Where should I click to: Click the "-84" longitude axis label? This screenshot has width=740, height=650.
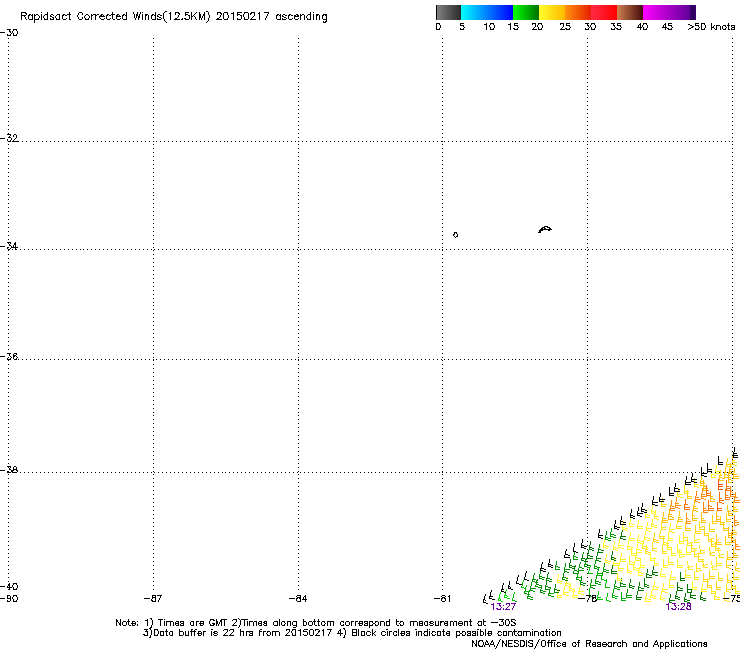298,599
